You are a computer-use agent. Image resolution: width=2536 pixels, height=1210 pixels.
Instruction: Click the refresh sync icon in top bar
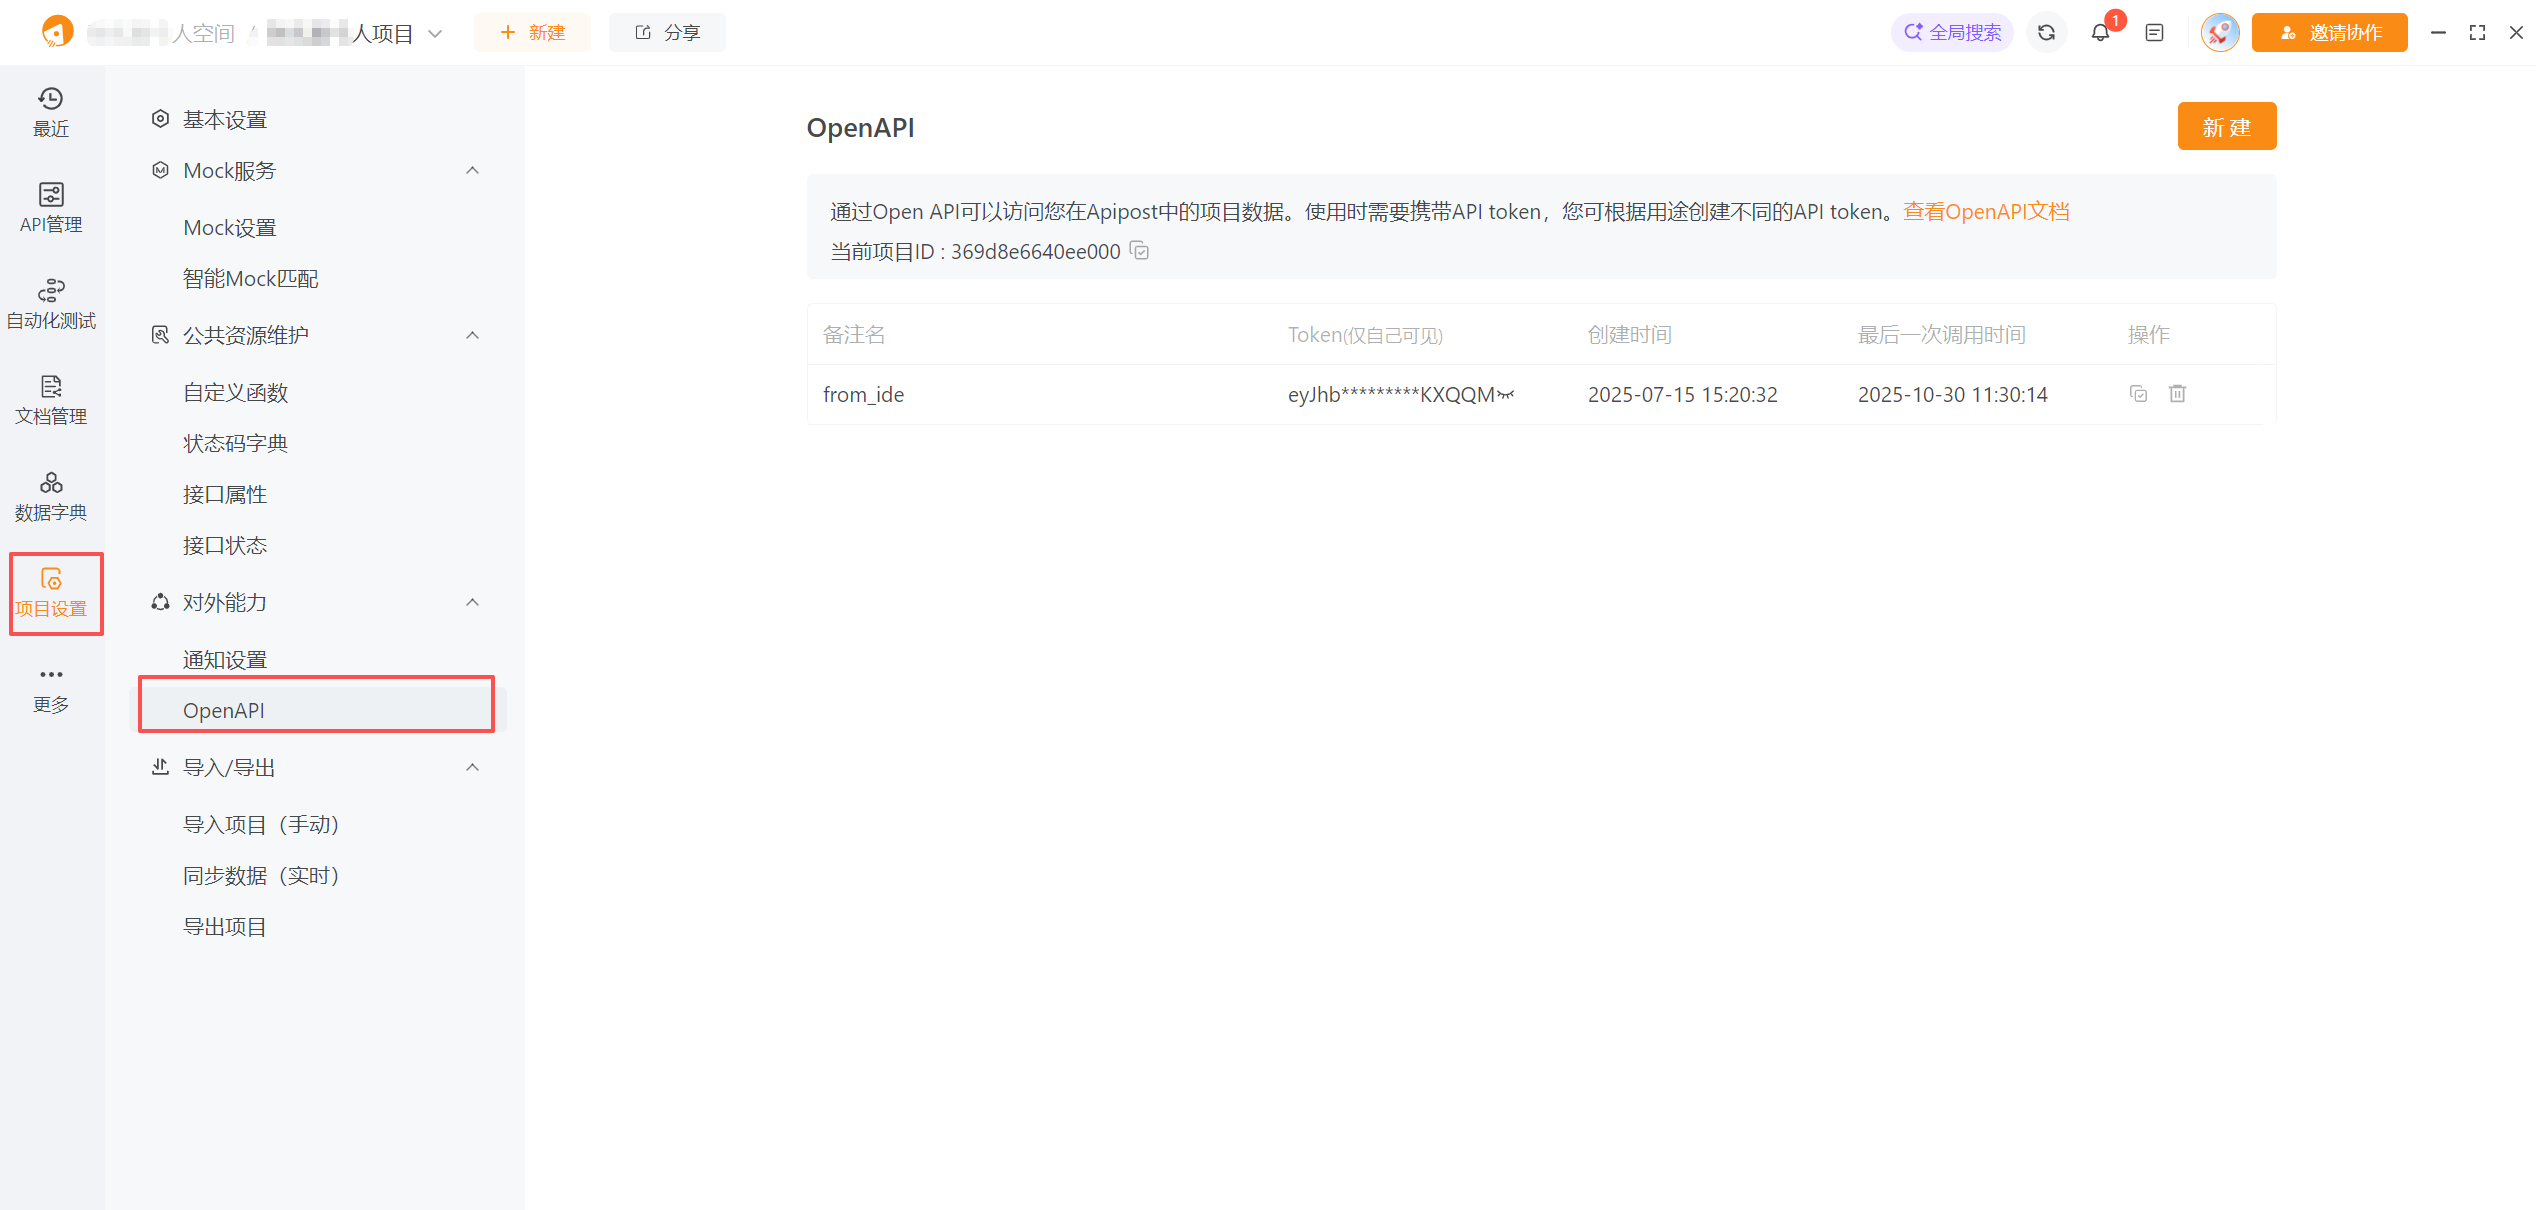pyautogui.click(x=2046, y=33)
